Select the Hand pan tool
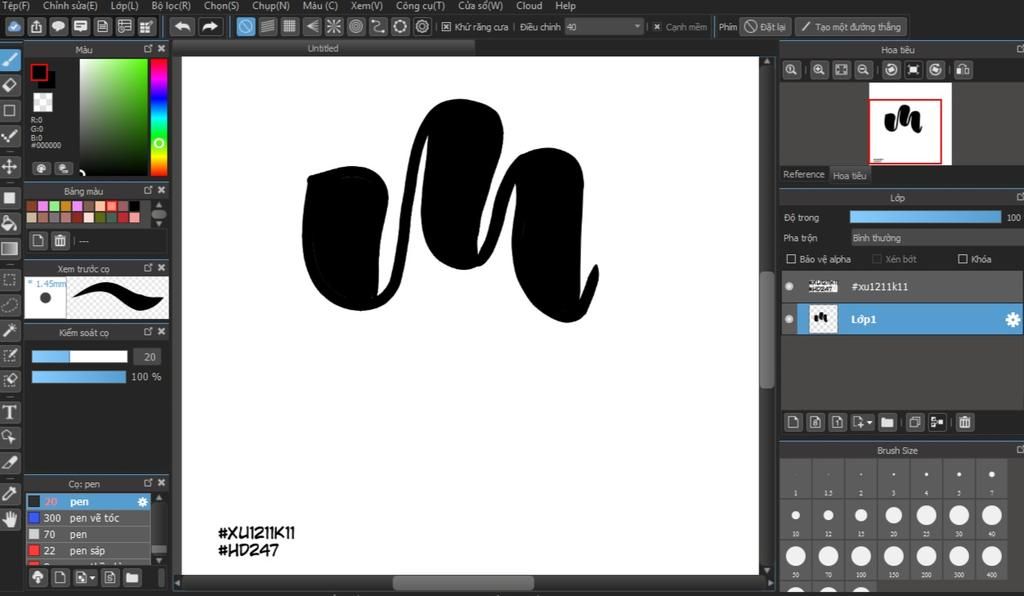The height and width of the screenshot is (596, 1024). pyautogui.click(x=10, y=519)
